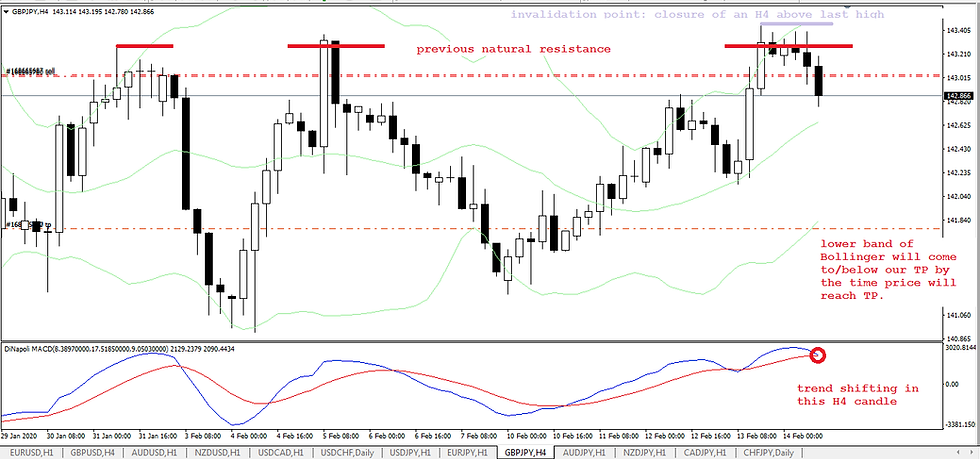Image resolution: width=980 pixels, height=459 pixels.
Task: Click the 141.060 price scale value
Action: pos(959,315)
